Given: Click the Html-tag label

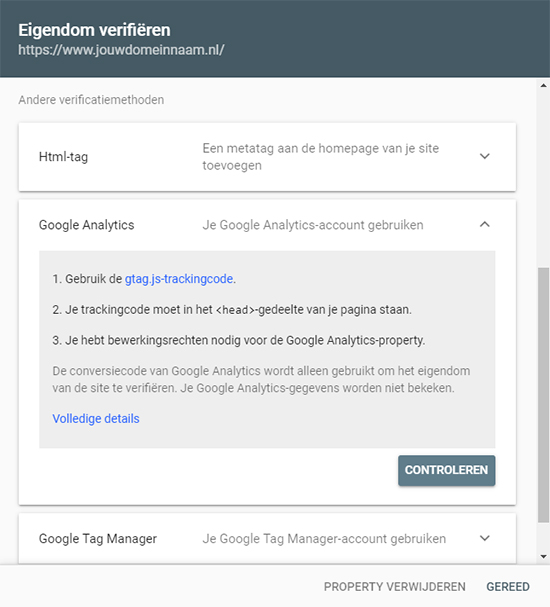Looking at the screenshot, I should click(63, 157).
